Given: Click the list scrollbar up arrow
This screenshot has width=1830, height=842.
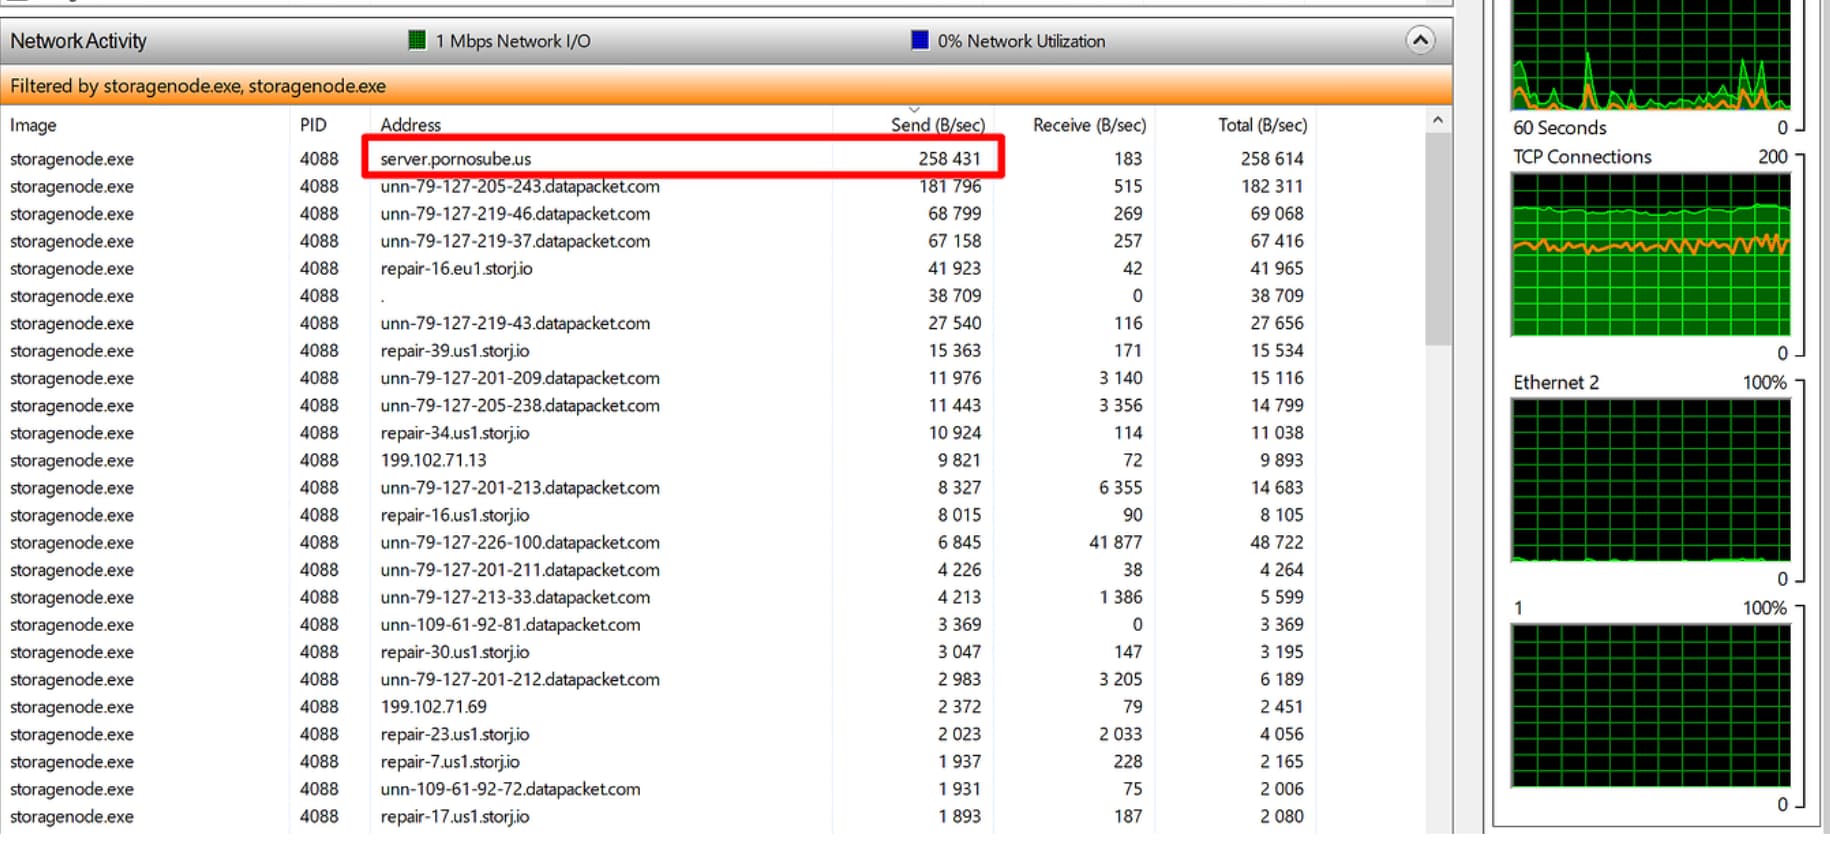Looking at the screenshot, I should pos(1437,120).
